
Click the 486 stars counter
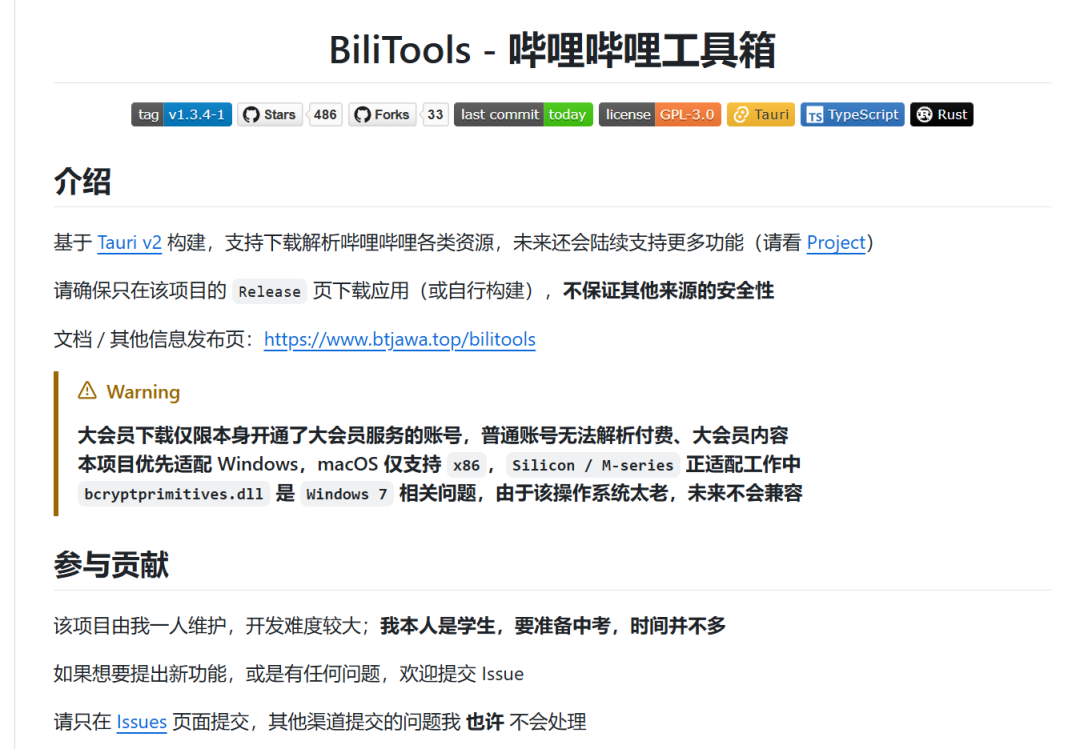point(324,114)
